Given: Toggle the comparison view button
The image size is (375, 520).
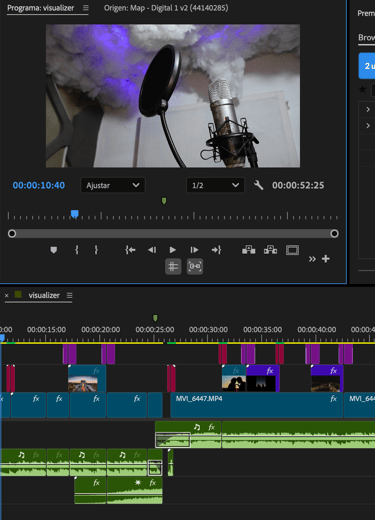Looking at the screenshot, I should point(195,267).
